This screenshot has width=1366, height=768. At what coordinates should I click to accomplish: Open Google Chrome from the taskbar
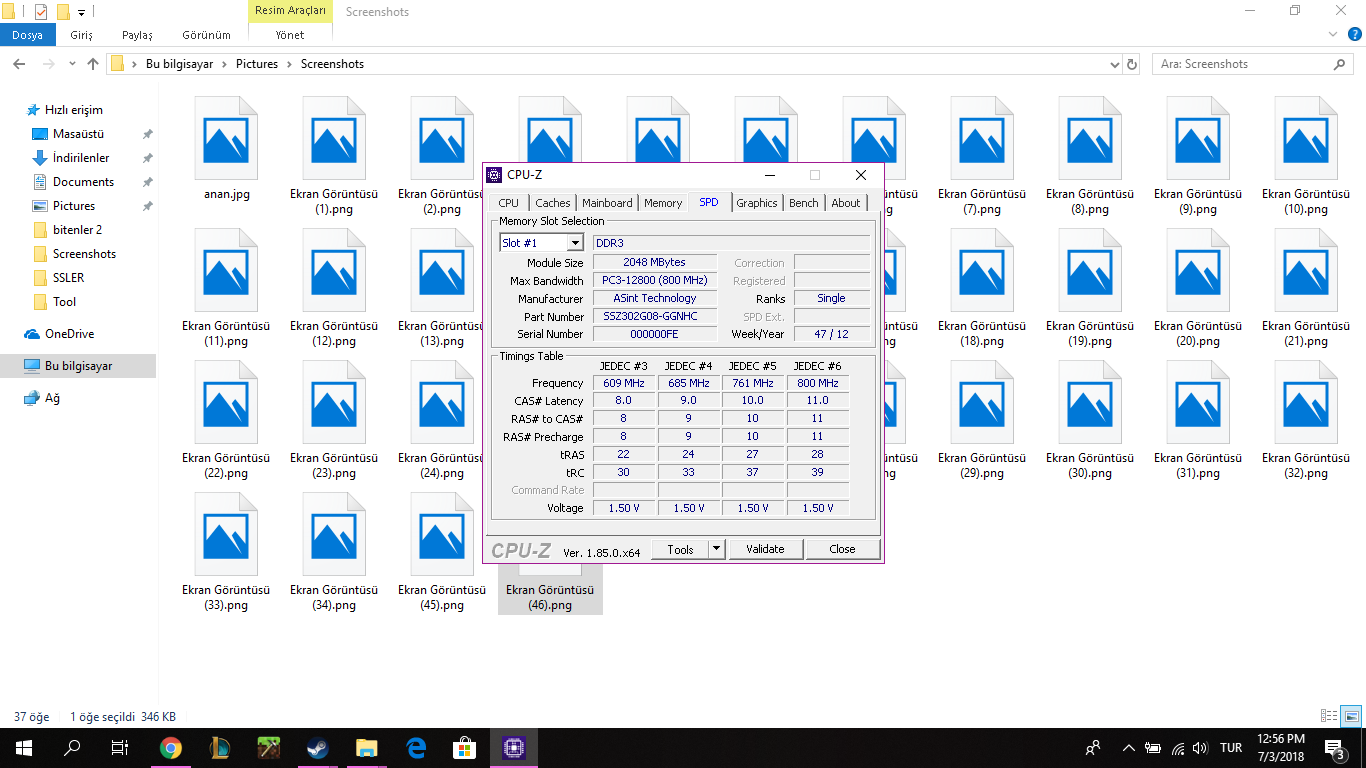point(171,748)
